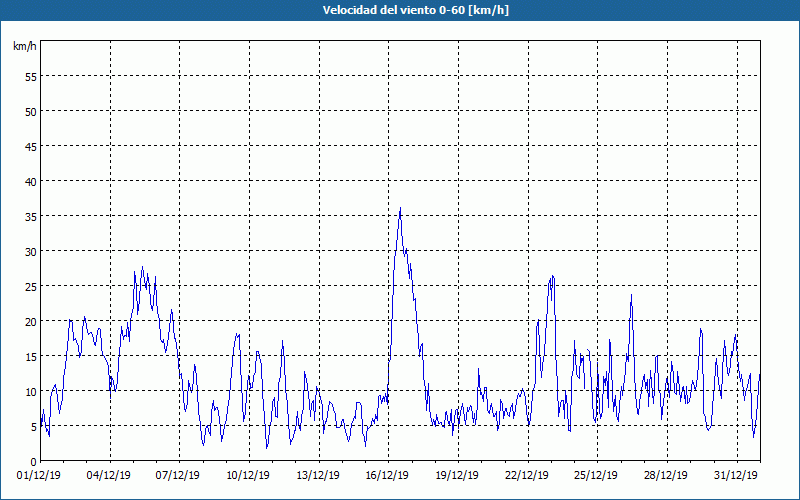The width and height of the screenshot is (800, 500).
Task: Click the date label 16/12/19
Action: [387, 475]
